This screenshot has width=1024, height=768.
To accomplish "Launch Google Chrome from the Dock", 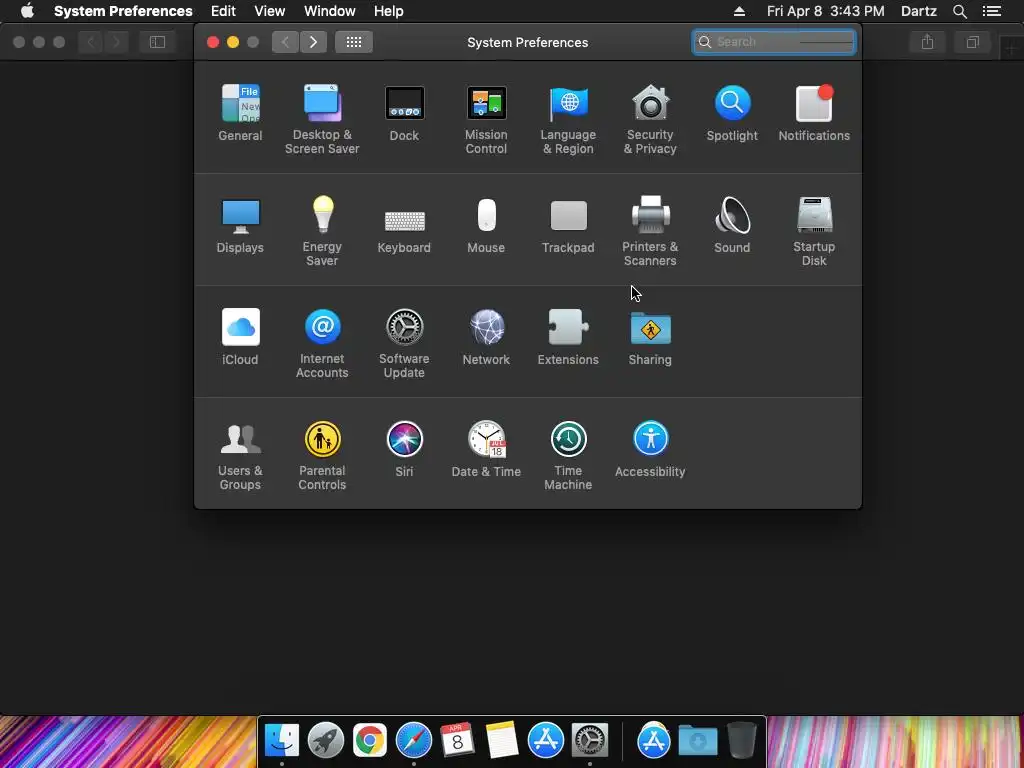I will (370, 740).
